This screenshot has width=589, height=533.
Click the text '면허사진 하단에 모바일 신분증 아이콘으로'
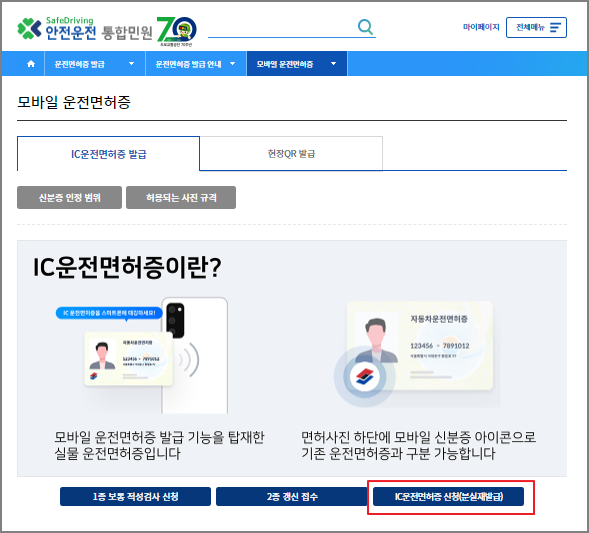418,437
